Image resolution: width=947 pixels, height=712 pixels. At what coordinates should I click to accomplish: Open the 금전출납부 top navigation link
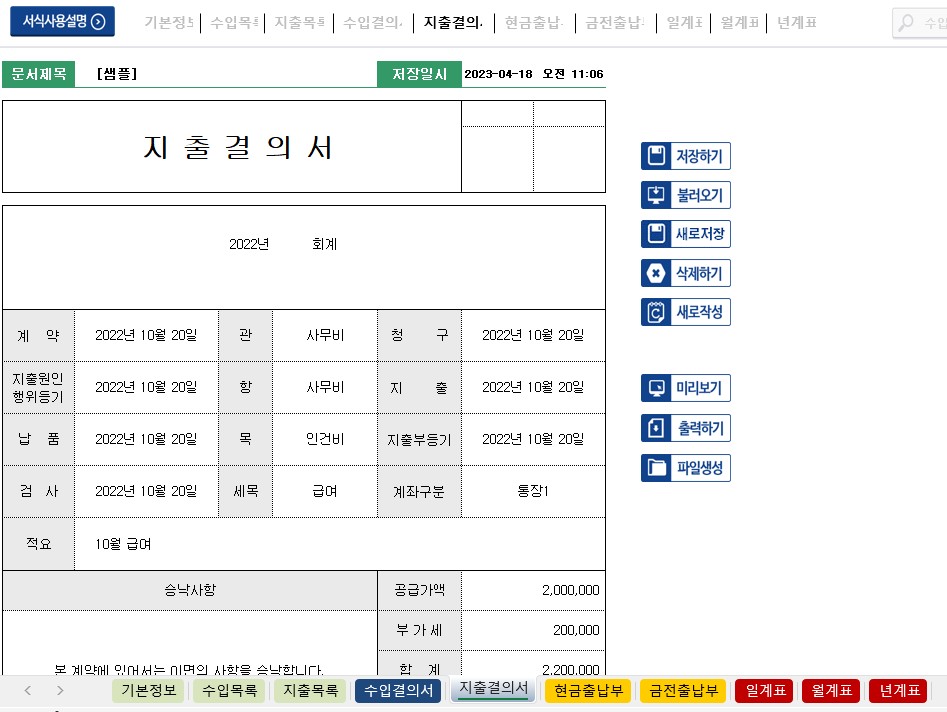pos(615,23)
